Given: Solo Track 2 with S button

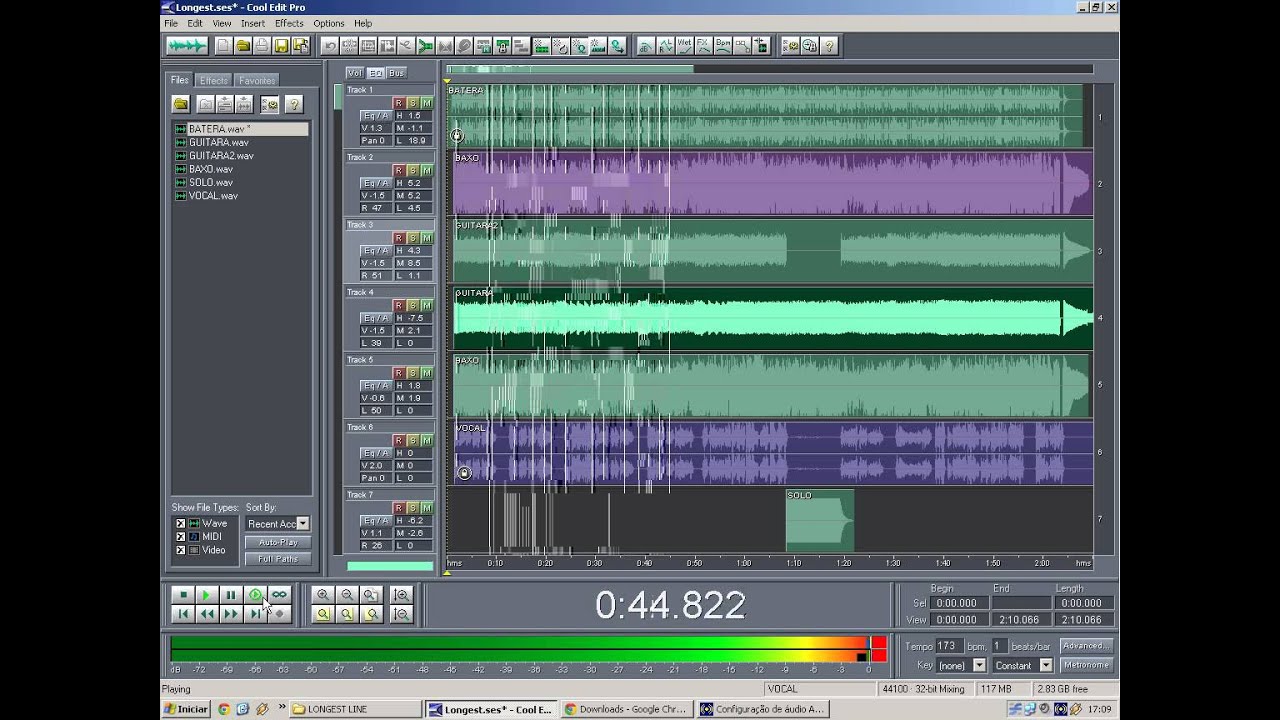Looking at the screenshot, I should click(x=412, y=171).
